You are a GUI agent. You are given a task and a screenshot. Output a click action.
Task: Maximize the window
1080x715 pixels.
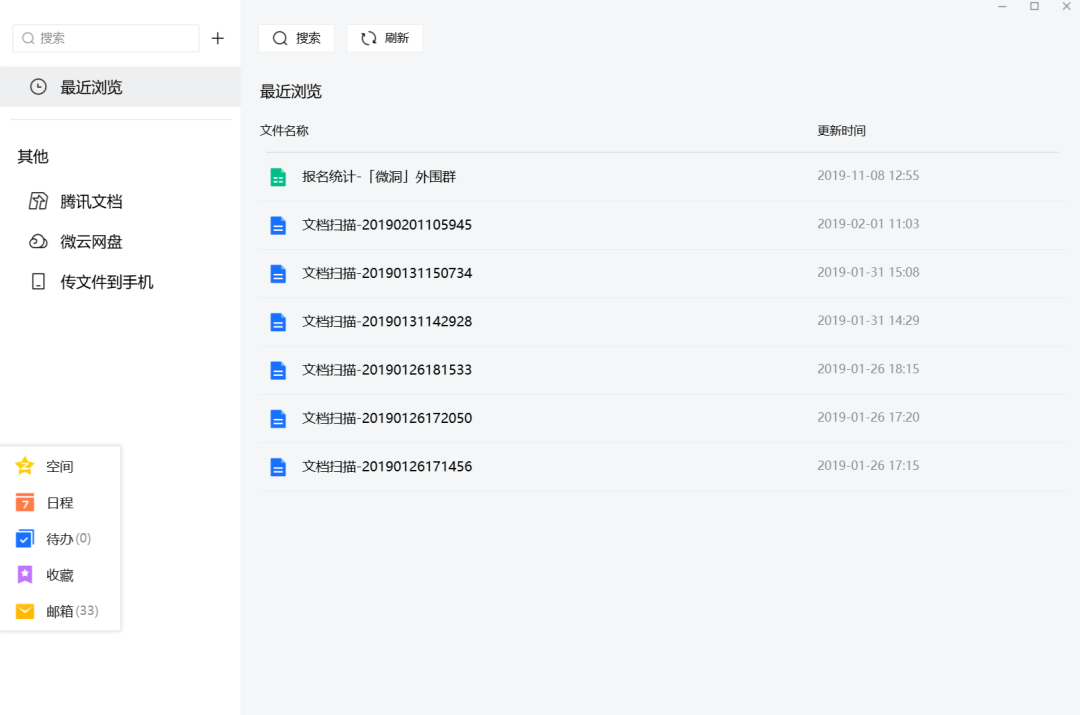click(1034, 6)
